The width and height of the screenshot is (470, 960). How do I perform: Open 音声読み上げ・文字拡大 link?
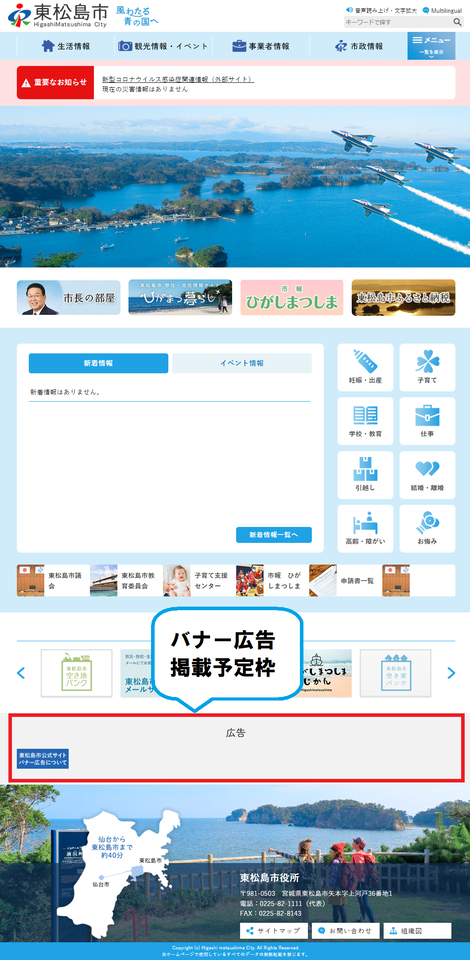381,10
